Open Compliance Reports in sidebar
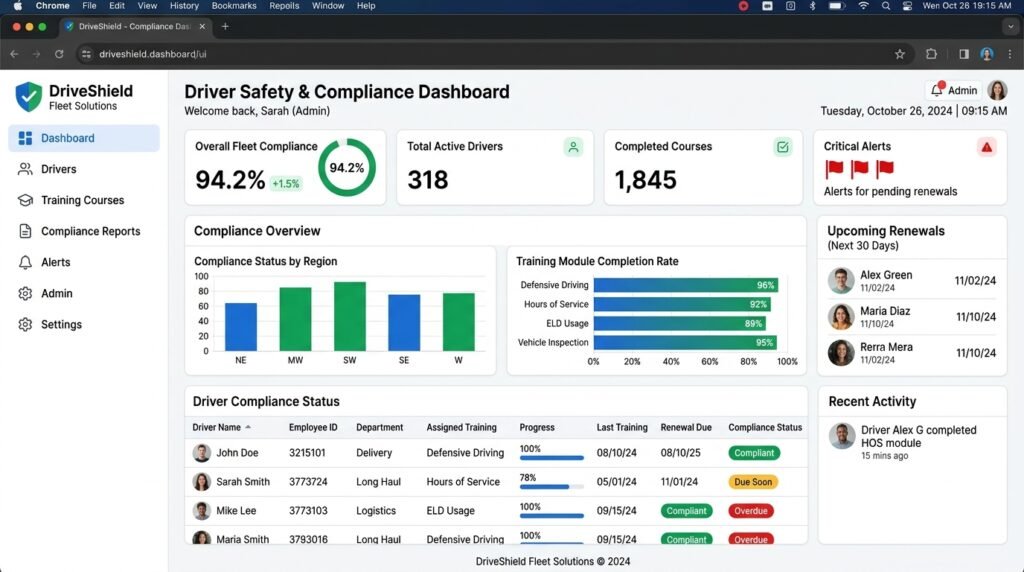 click(84, 231)
